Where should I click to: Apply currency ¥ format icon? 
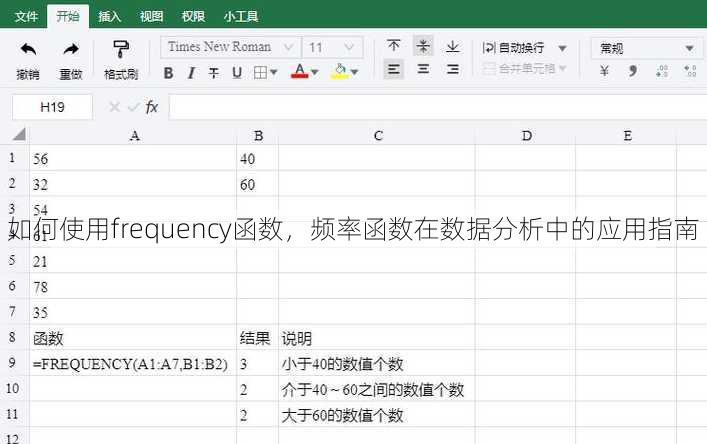604,71
